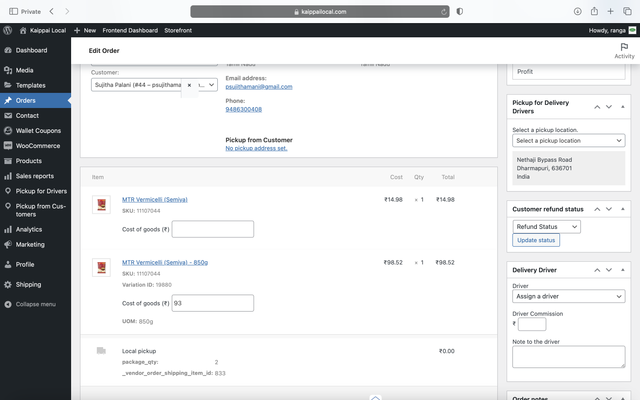Collapse Customer refund status panel

[623, 209]
